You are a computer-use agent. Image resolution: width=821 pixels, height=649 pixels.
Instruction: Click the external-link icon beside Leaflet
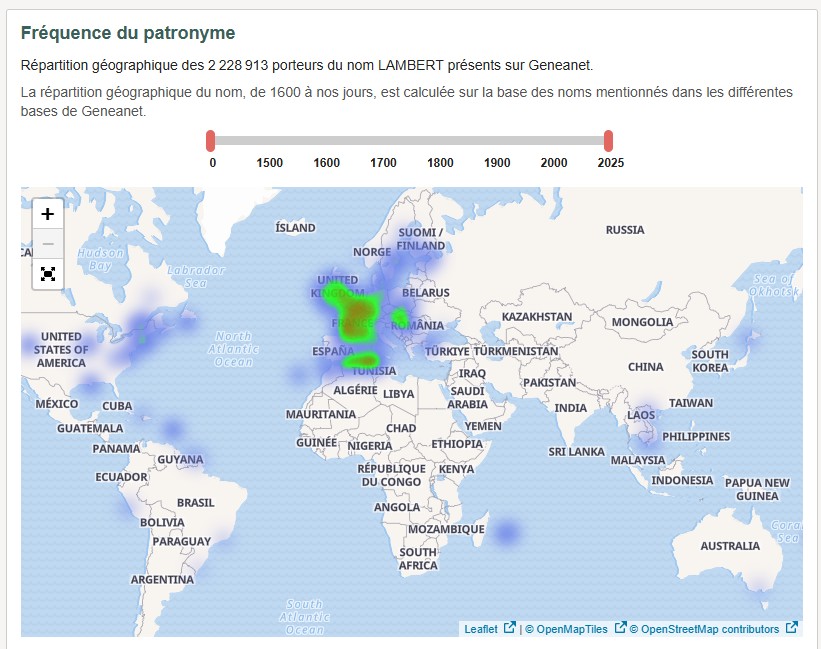[x=508, y=628]
